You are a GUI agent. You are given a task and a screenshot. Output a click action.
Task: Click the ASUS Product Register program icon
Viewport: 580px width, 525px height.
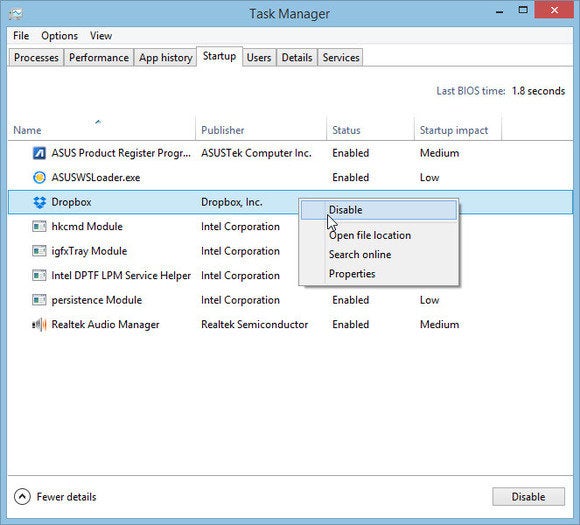coord(39,153)
